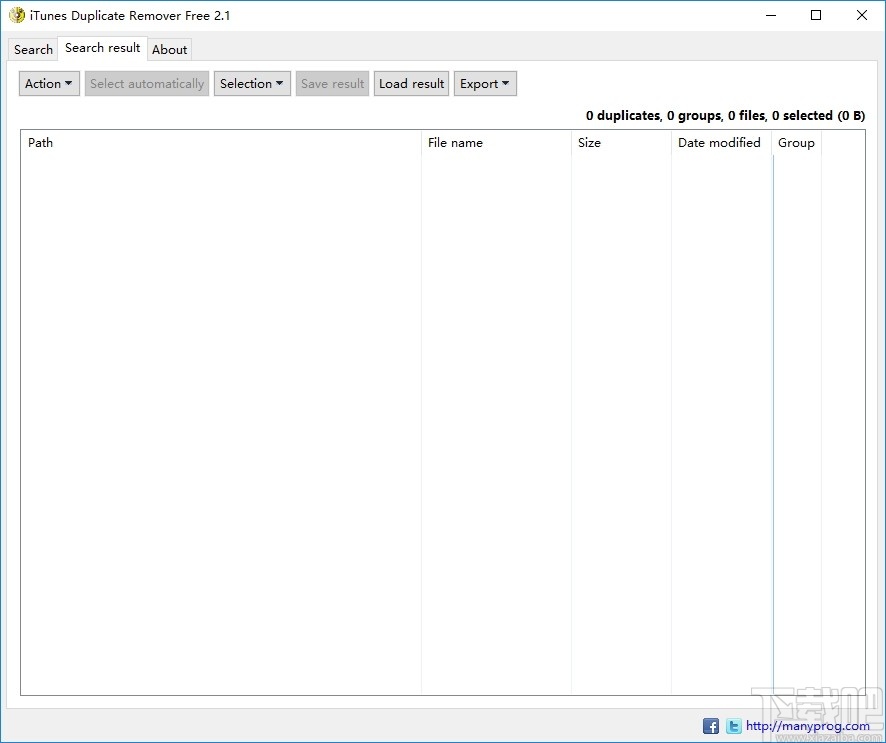This screenshot has height=743, width=886.
Task: Switch to the Search tab
Action: (x=32, y=49)
